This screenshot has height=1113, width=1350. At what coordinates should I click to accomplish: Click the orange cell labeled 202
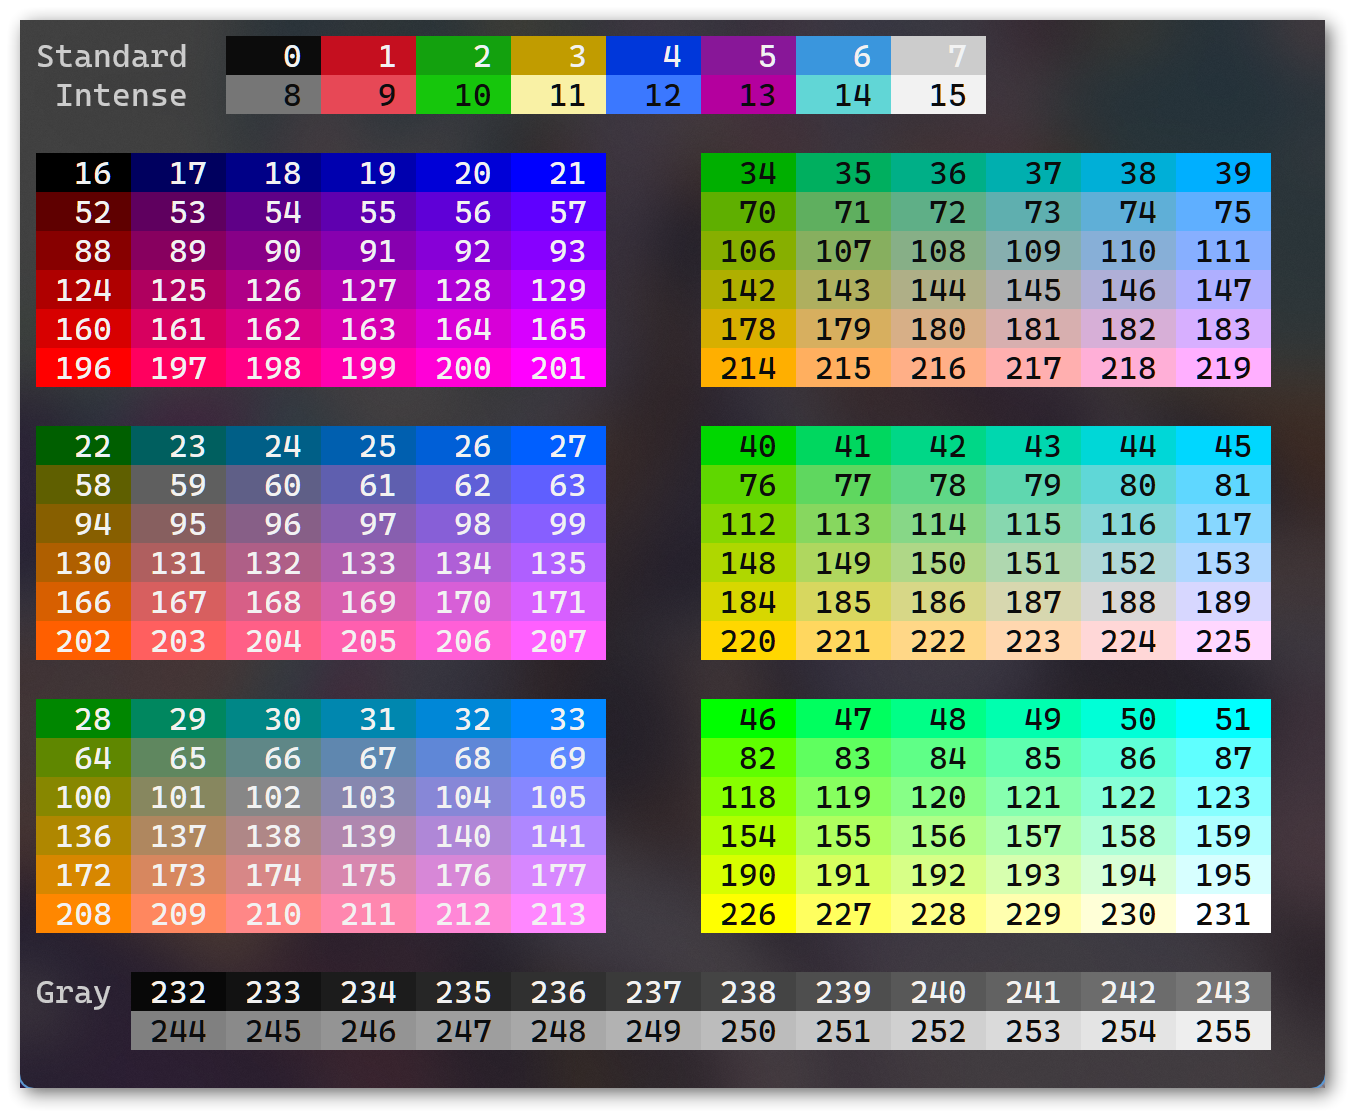click(x=83, y=641)
